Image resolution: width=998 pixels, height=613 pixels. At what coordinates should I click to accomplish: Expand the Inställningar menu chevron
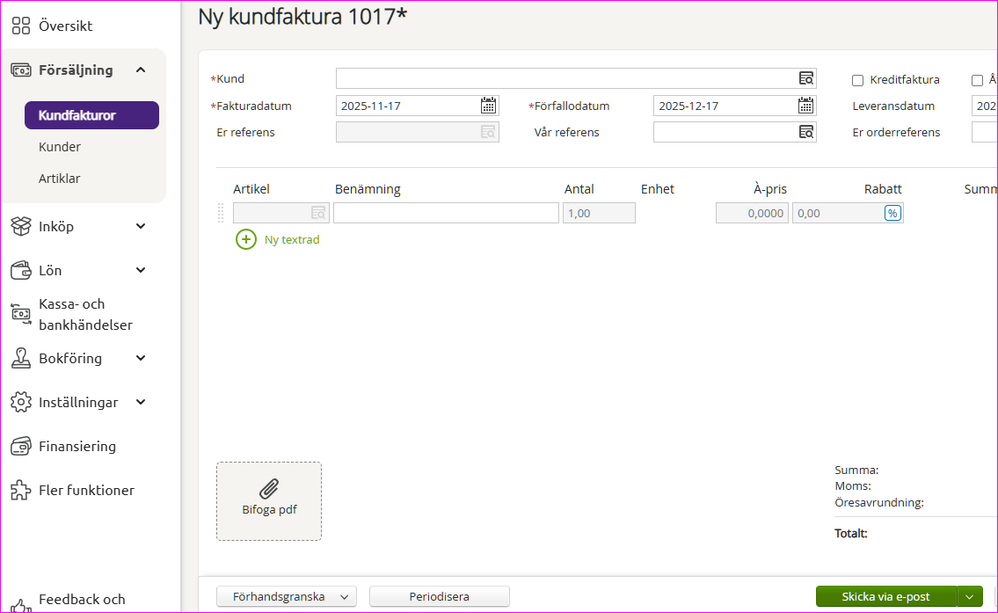141,402
